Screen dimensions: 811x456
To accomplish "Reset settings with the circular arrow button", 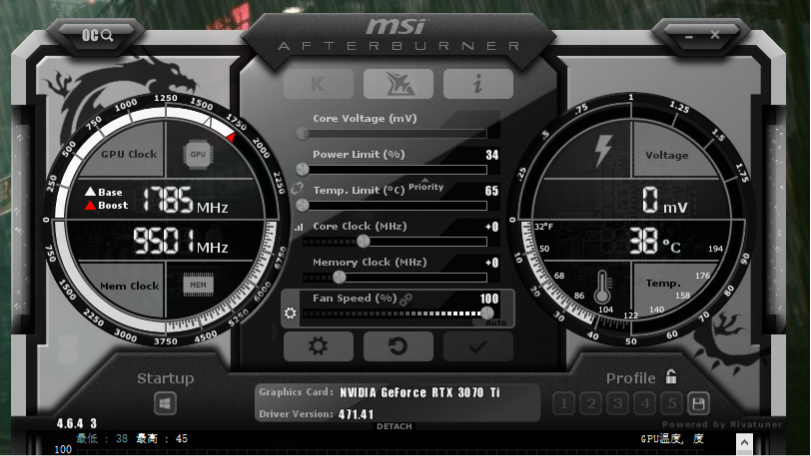I will [x=398, y=346].
